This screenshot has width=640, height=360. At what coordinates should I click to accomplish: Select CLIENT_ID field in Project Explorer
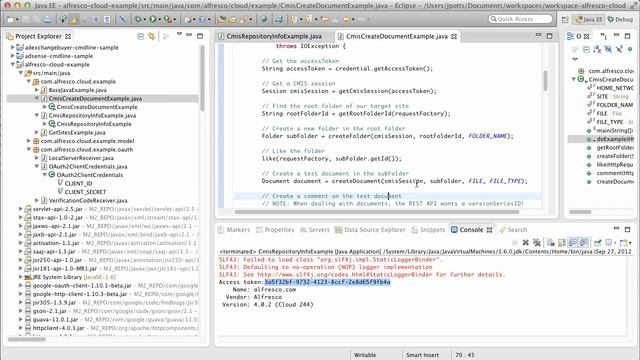coord(78,183)
